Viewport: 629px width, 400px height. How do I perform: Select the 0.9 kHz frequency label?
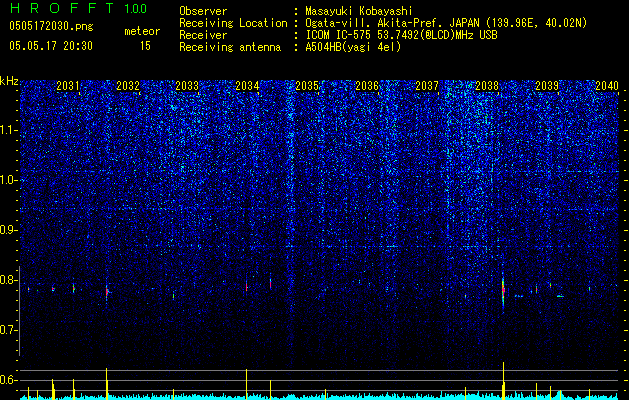coord(9,230)
